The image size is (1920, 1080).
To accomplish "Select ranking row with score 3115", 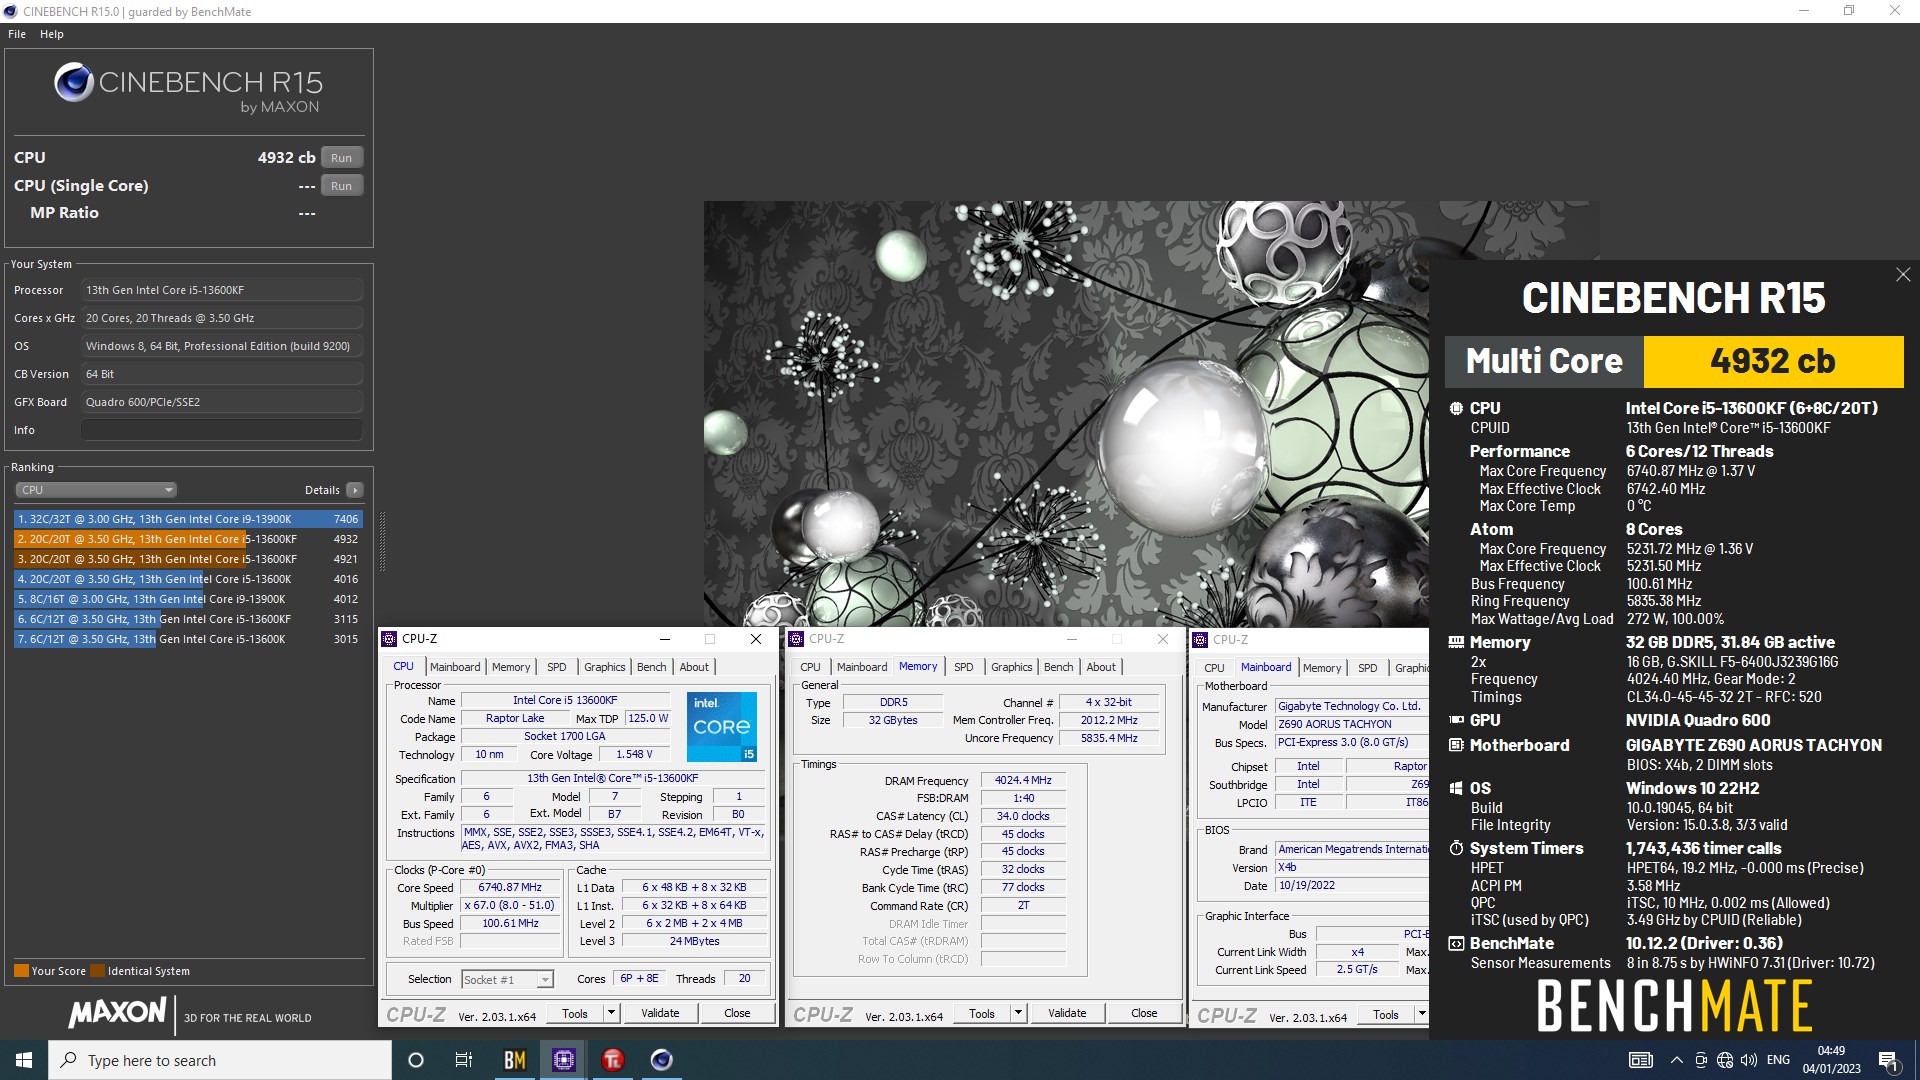I will (x=188, y=619).
